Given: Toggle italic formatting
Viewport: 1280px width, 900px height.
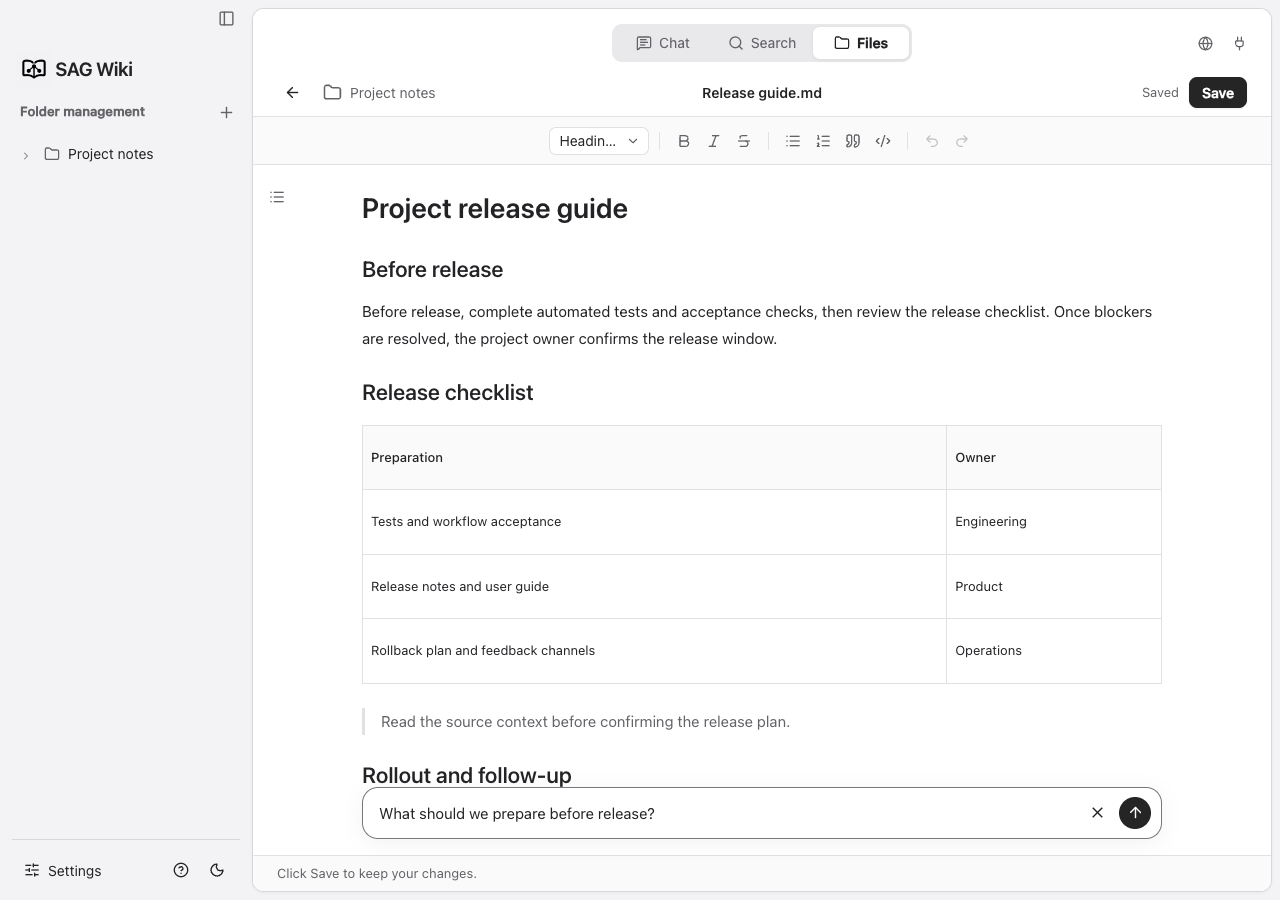Looking at the screenshot, I should [714, 141].
